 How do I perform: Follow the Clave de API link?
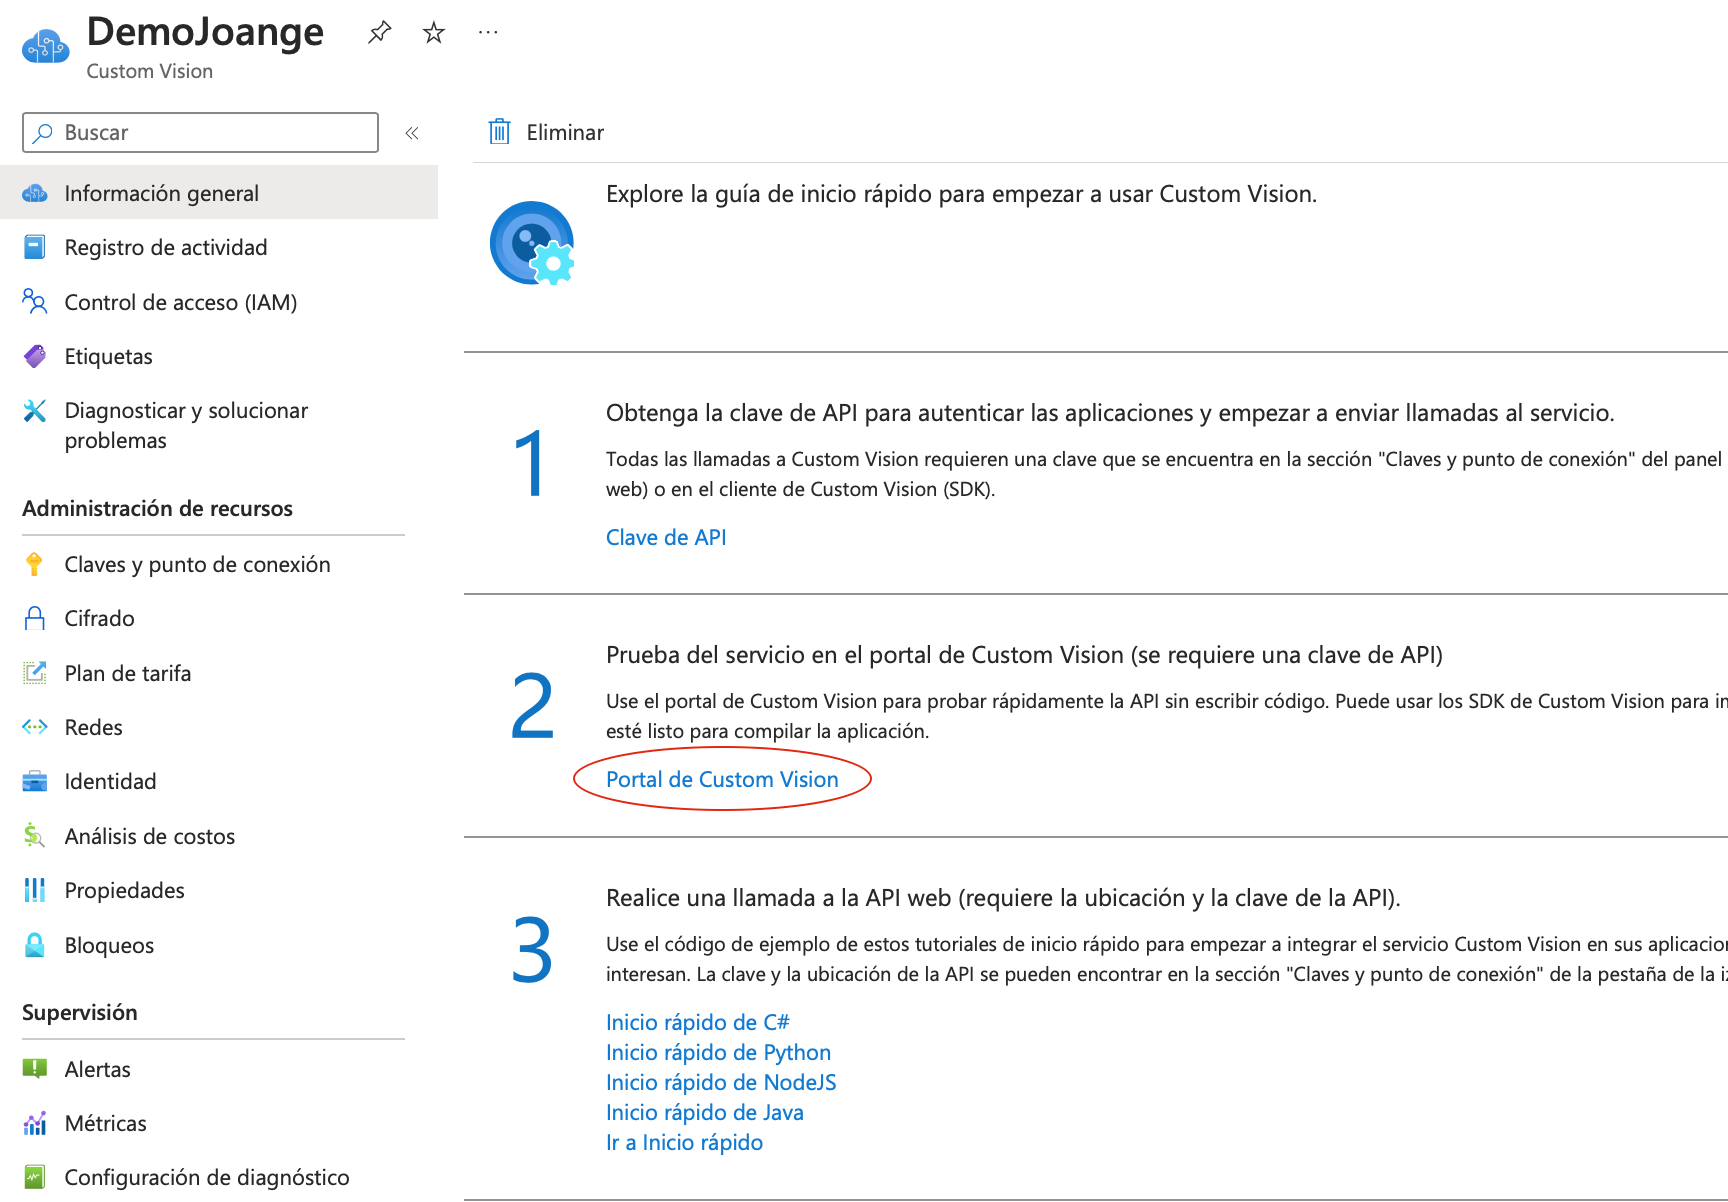click(666, 537)
